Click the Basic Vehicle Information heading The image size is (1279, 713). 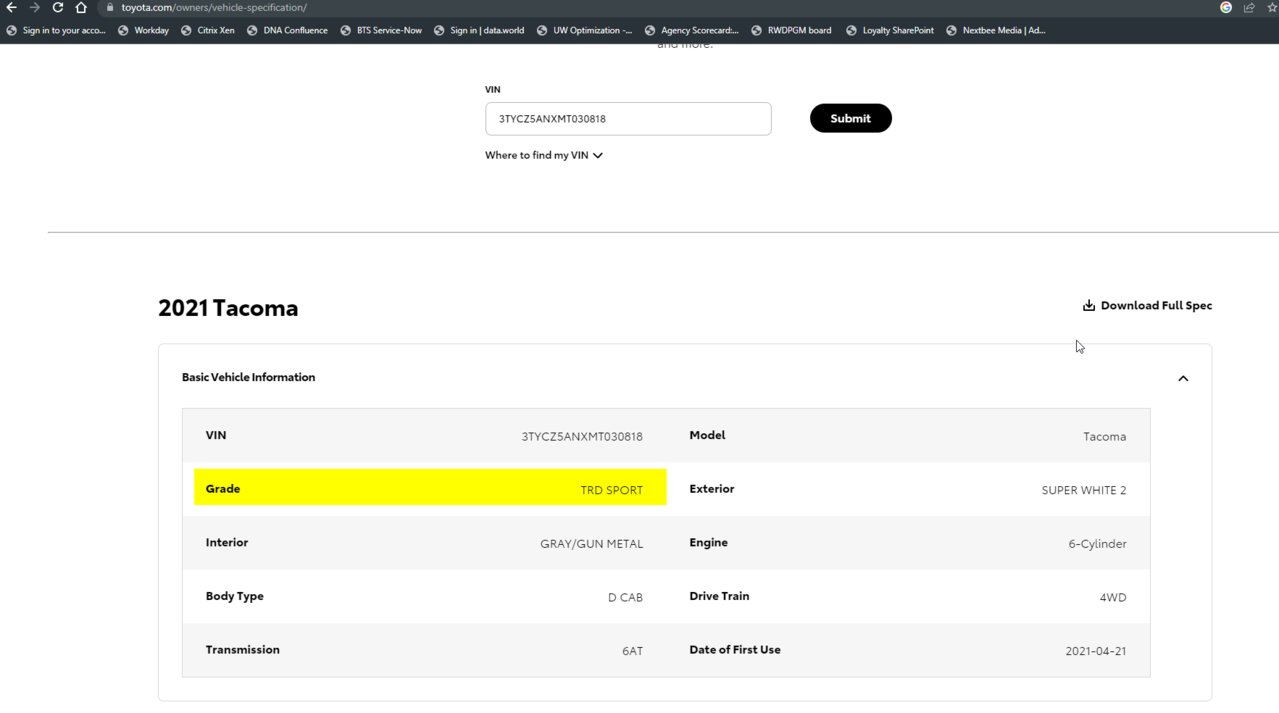point(248,377)
